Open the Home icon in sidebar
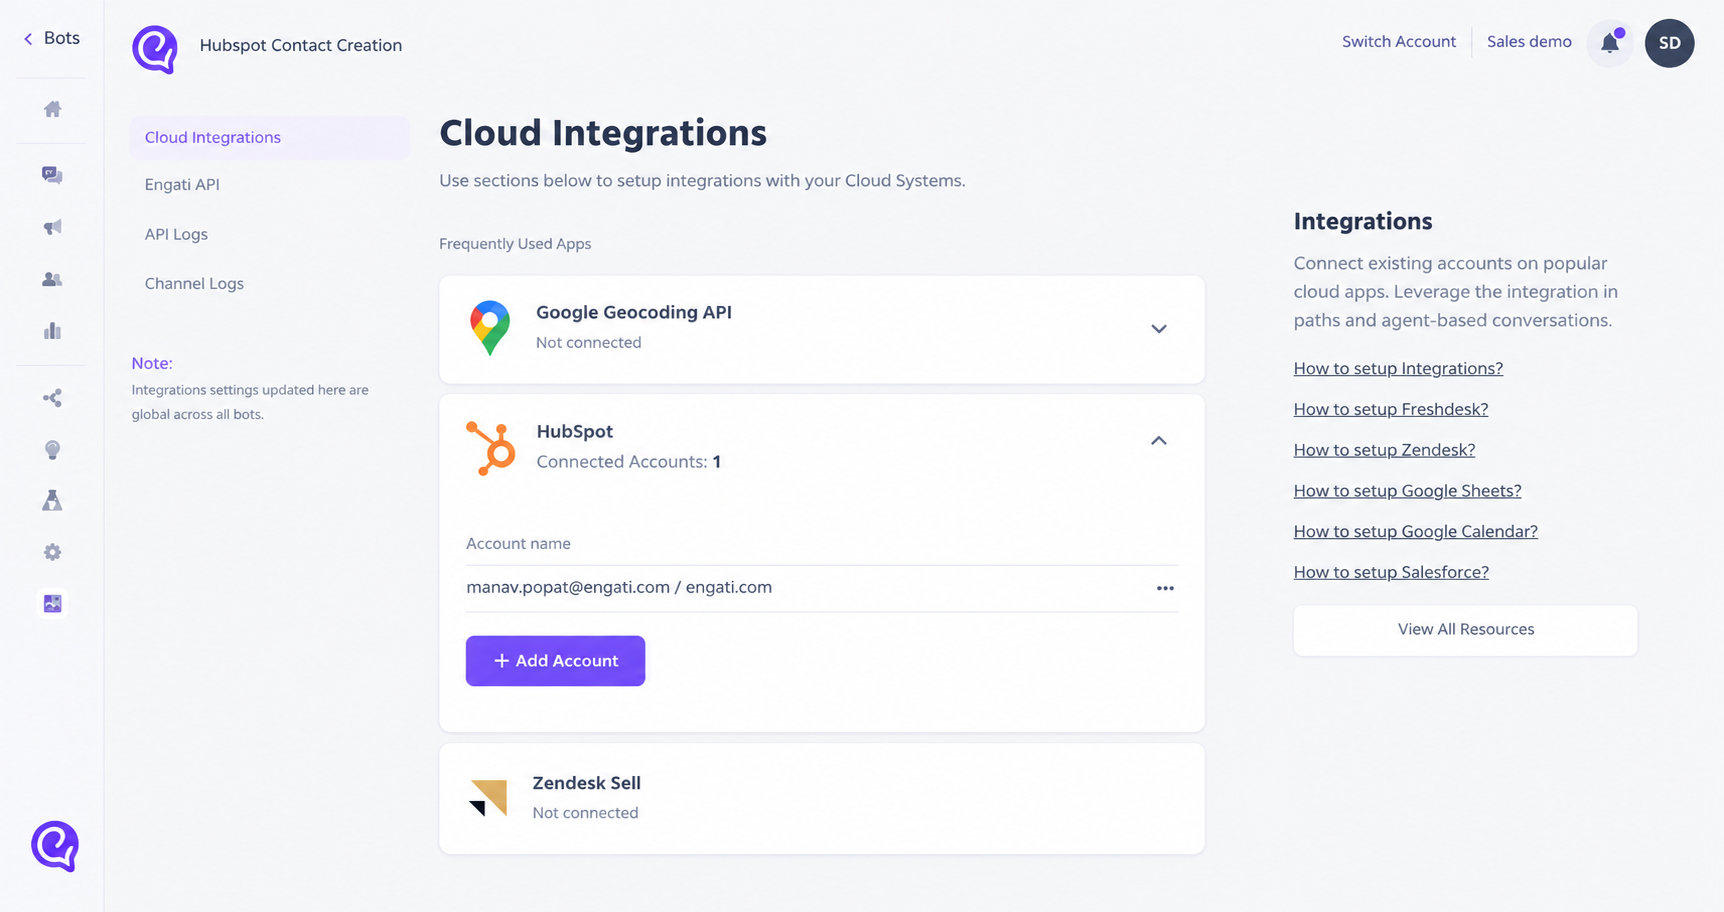 [x=53, y=109]
